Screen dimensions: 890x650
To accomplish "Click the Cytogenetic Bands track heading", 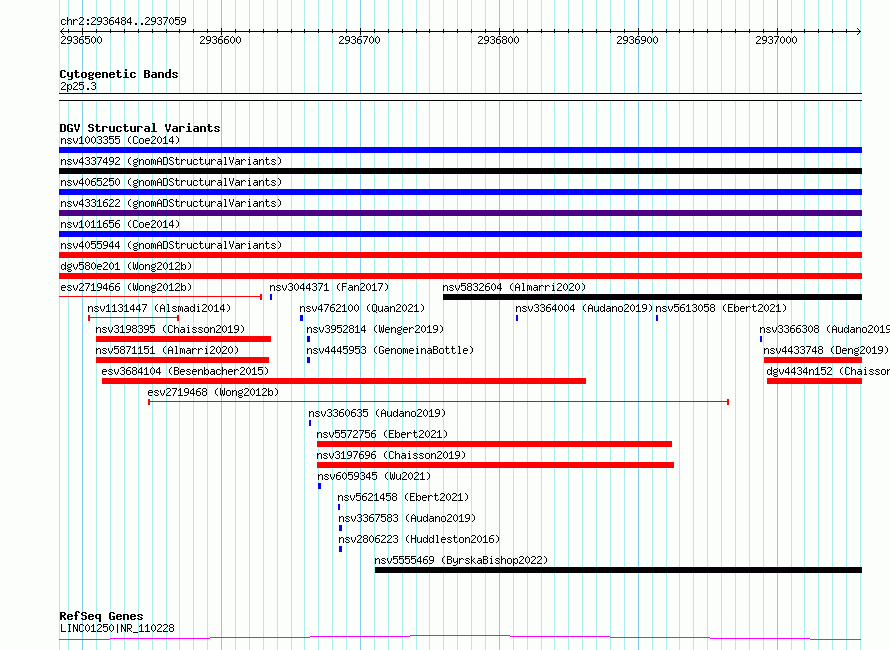I will tap(119, 74).
